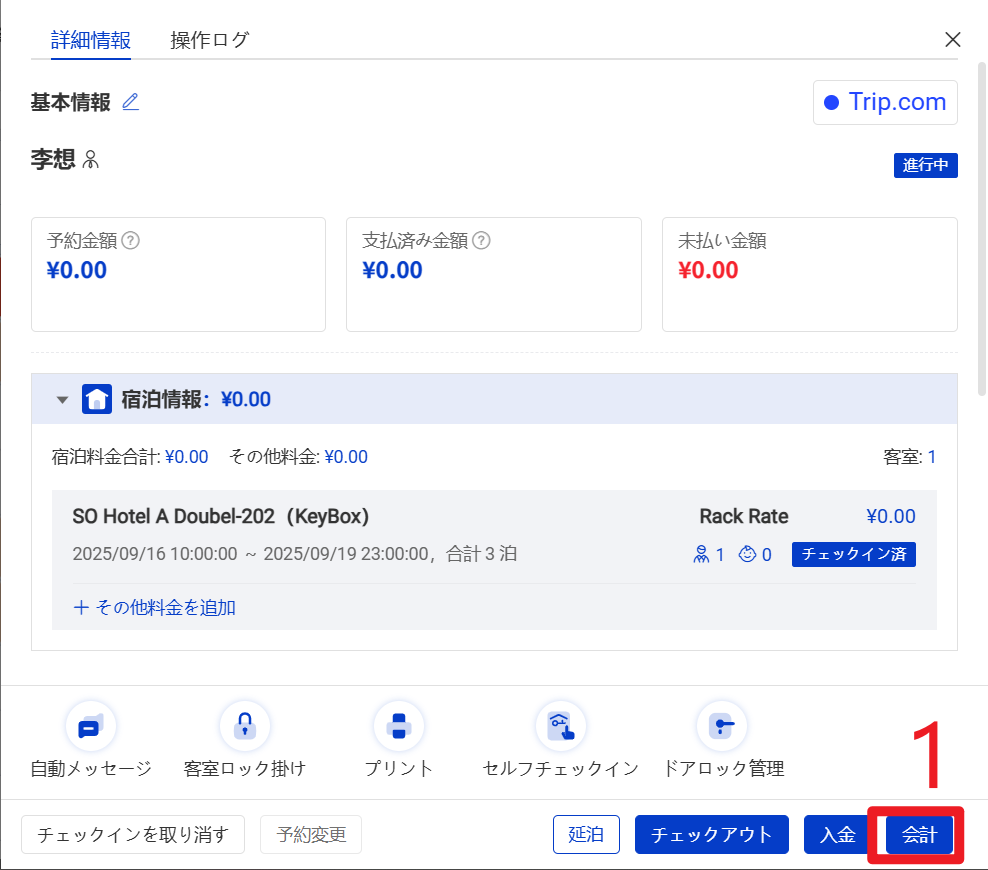
Task: Select the 詳細情報 tab
Action: (x=91, y=40)
